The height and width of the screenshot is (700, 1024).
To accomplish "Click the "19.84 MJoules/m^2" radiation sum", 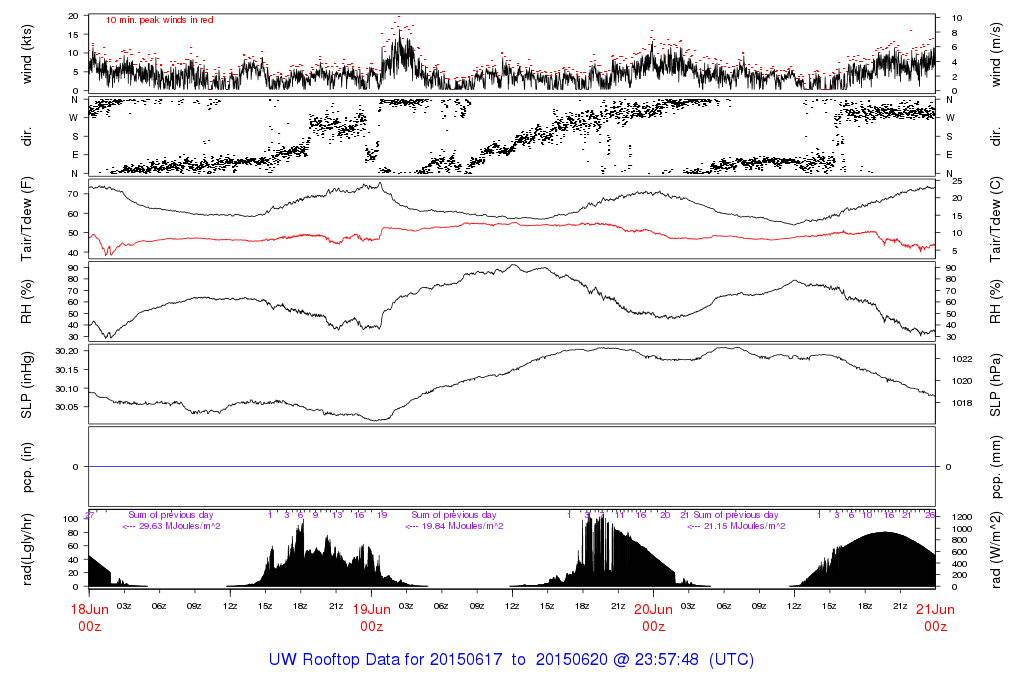I will (462, 526).
